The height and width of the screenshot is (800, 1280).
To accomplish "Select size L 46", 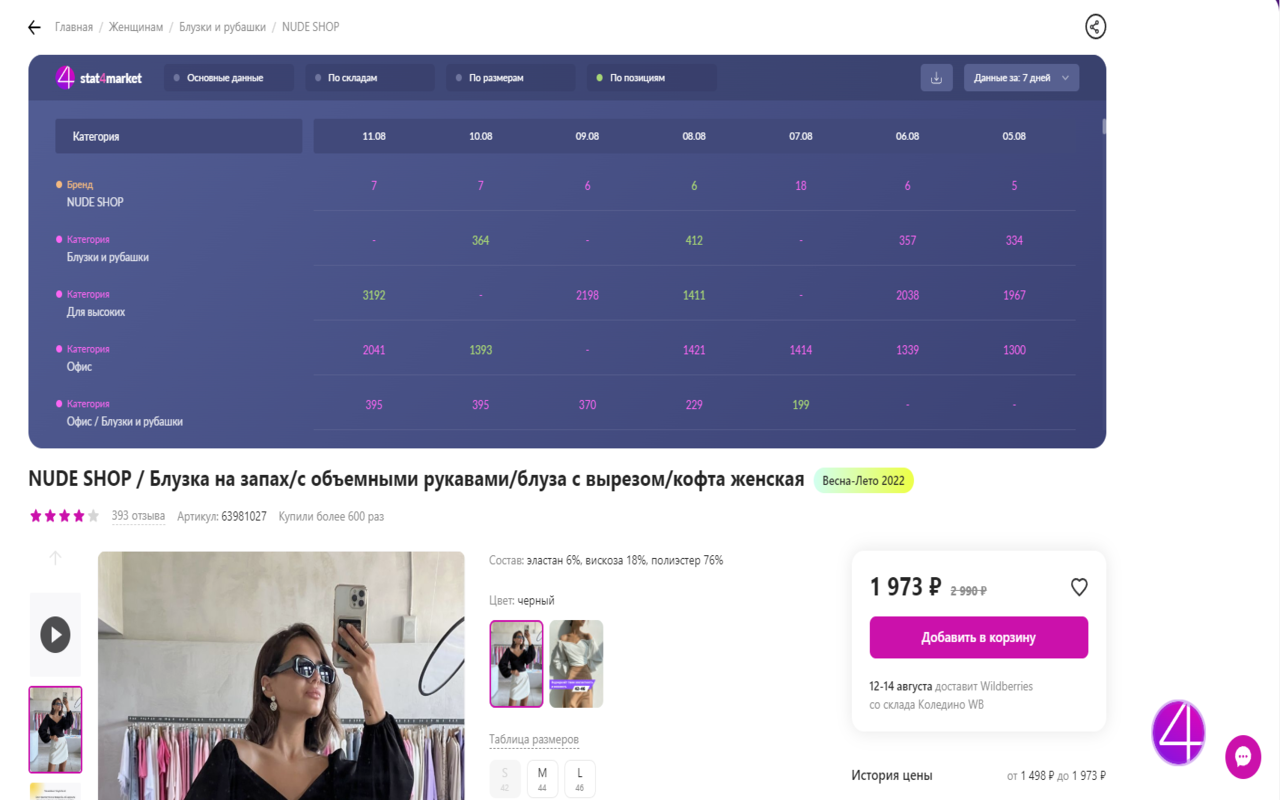I will click(580, 779).
